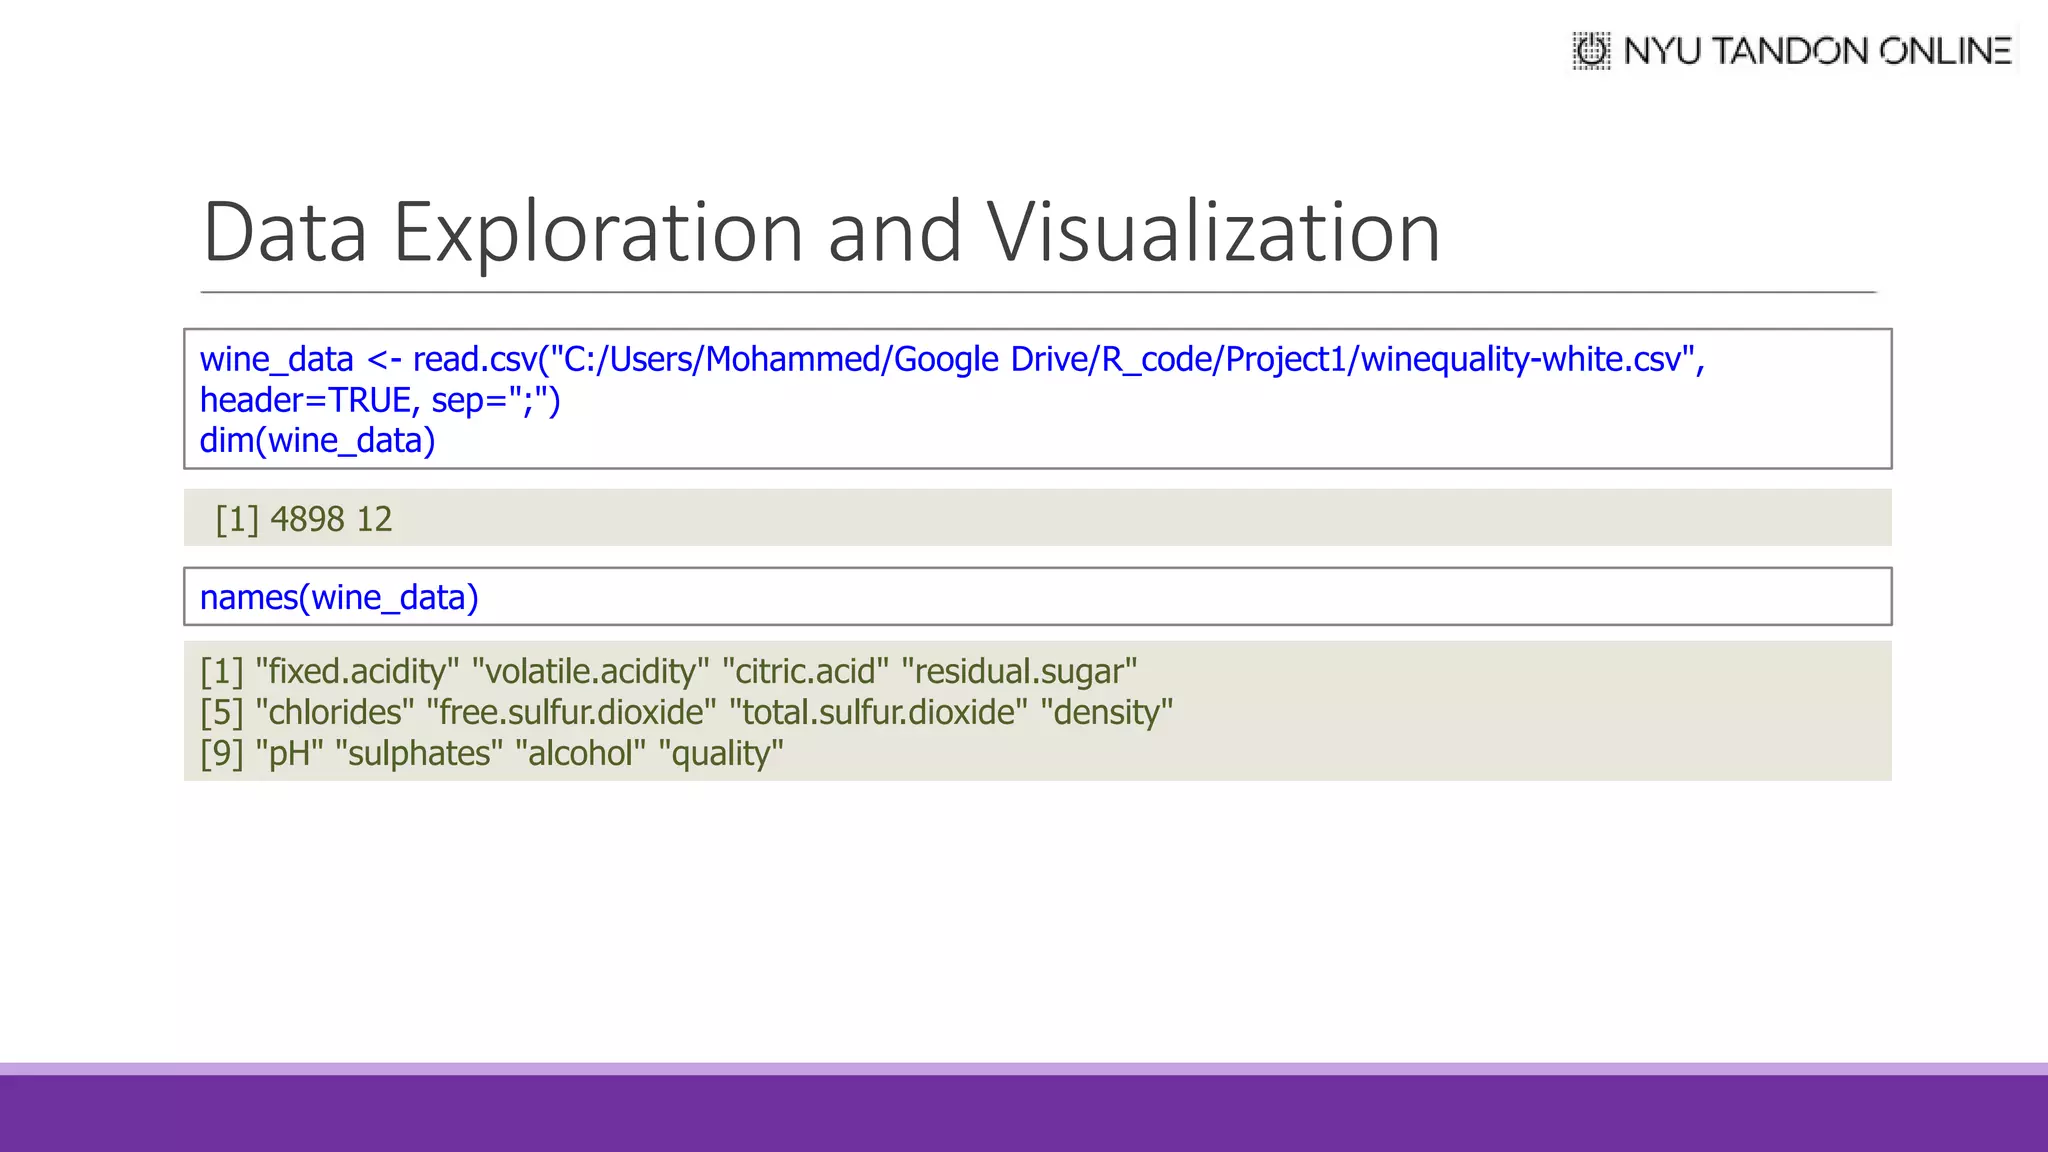Click the read.csv code line
2048x1152 pixels.
tap(952, 359)
